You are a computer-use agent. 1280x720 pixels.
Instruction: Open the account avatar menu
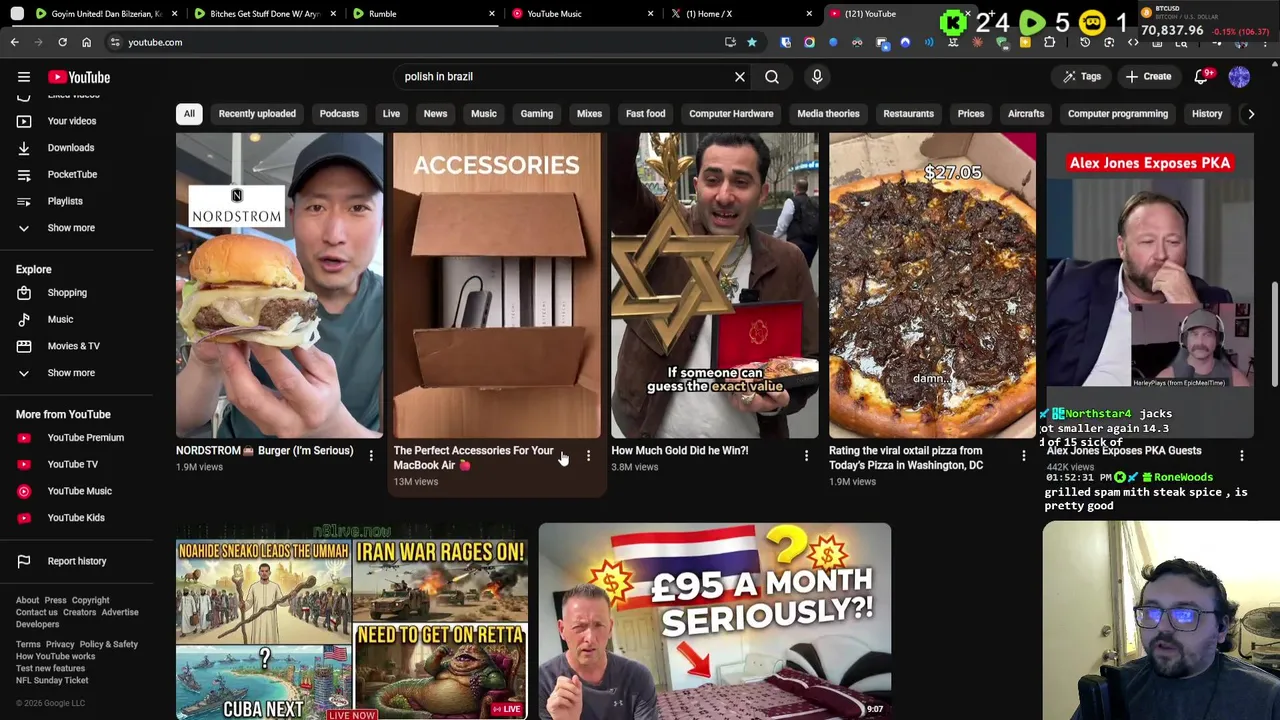tap(1239, 77)
